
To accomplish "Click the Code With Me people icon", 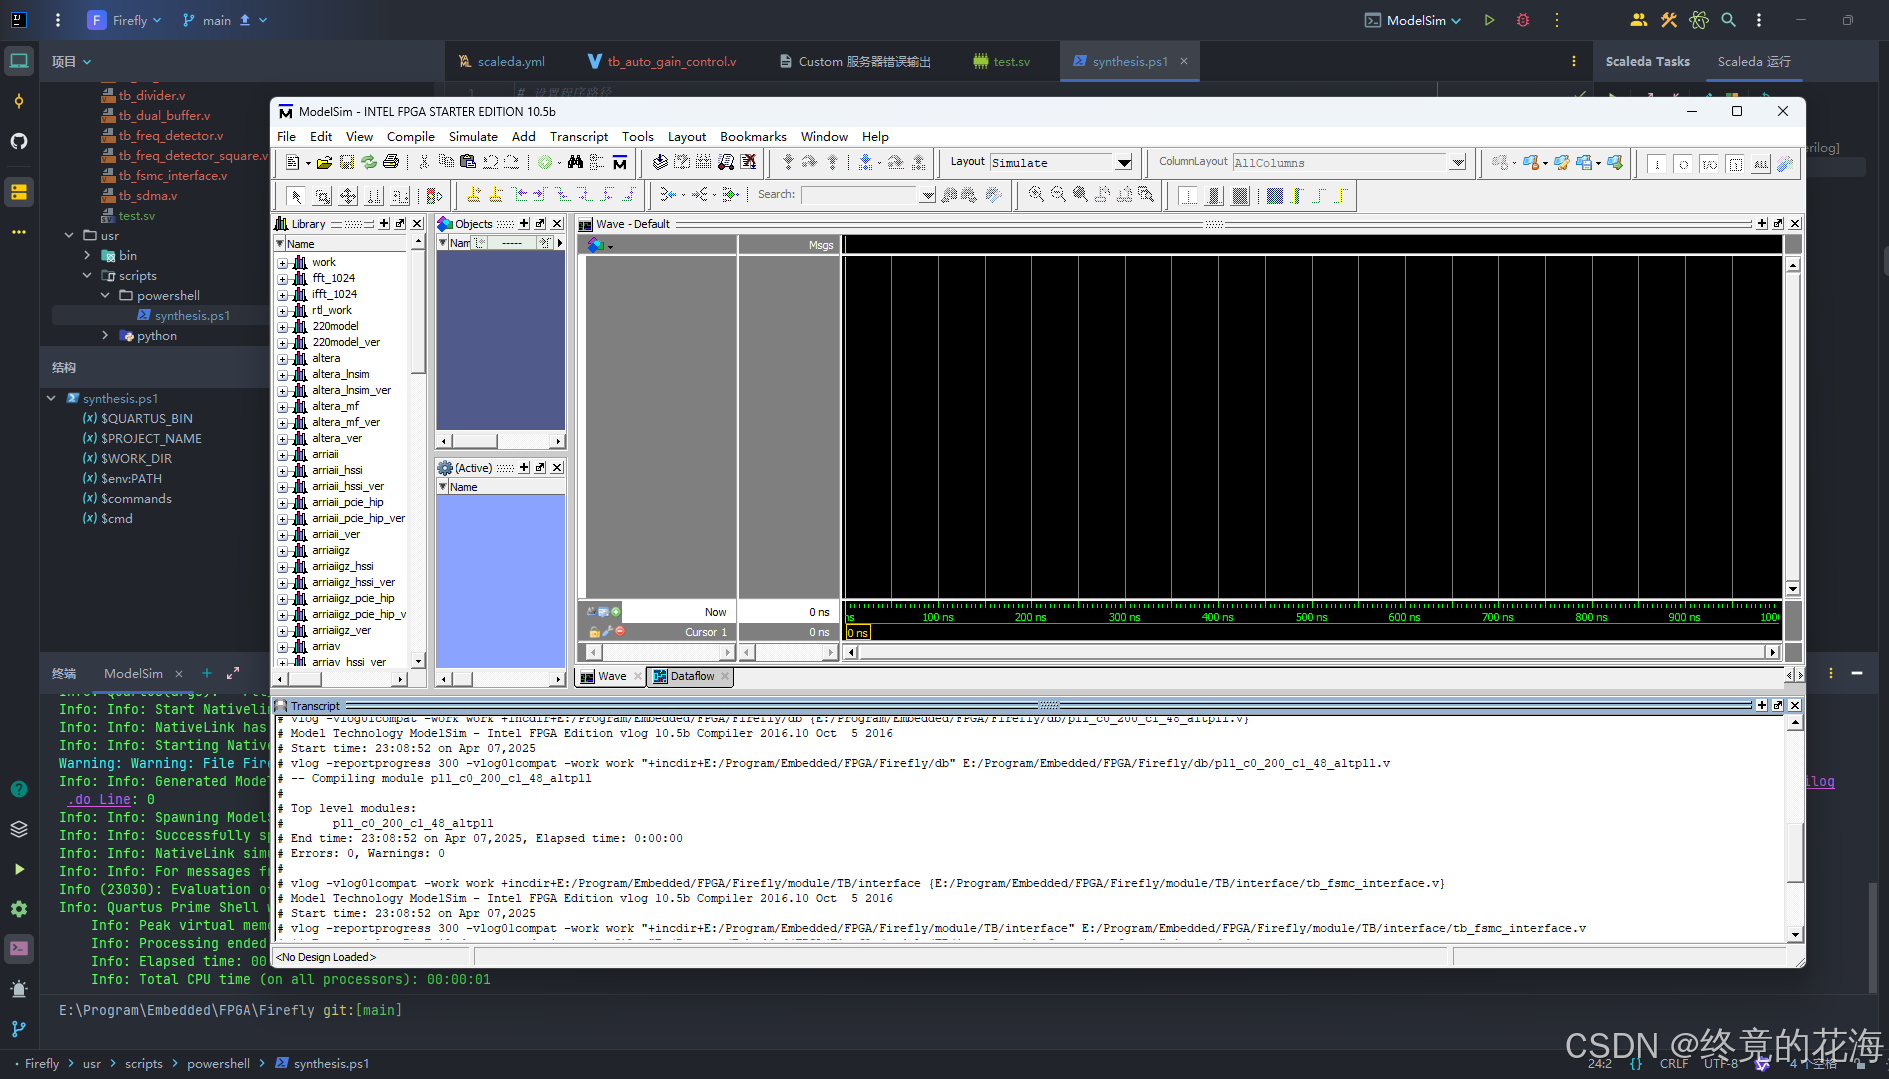I will click(x=1638, y=20).
